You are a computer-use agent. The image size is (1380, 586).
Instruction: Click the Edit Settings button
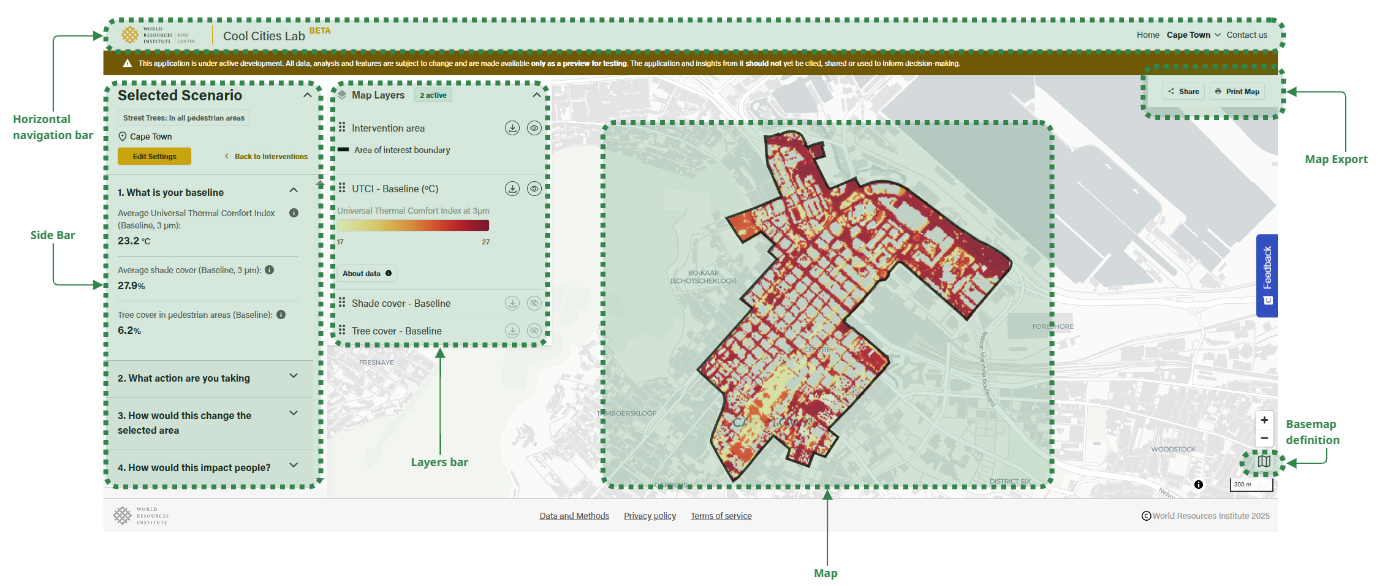click(x=154, y=156)
